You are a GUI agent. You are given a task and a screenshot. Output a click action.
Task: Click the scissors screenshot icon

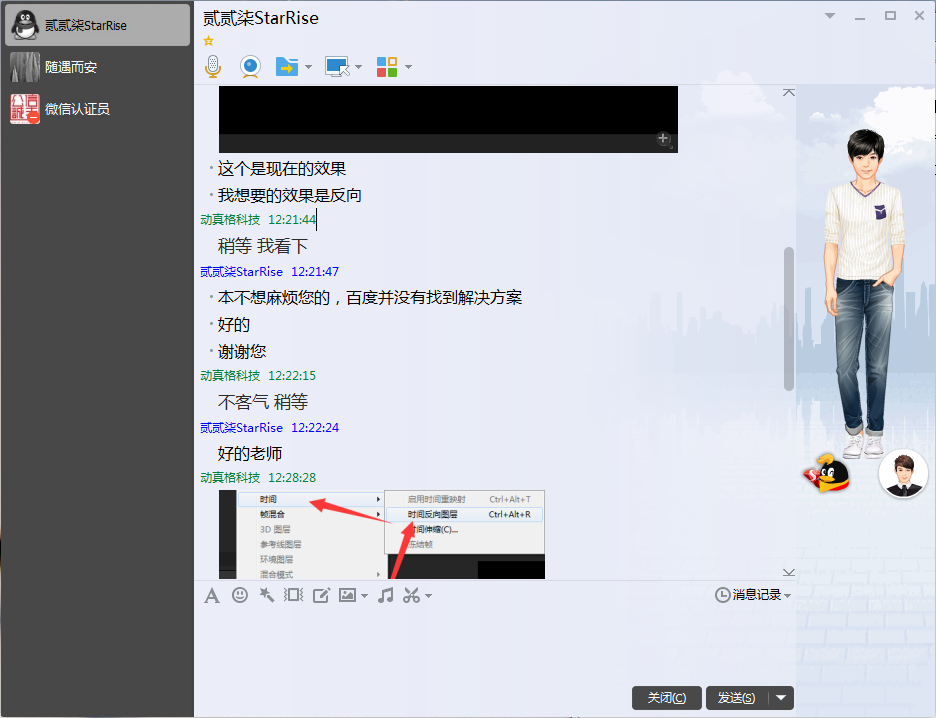[411, 595]
